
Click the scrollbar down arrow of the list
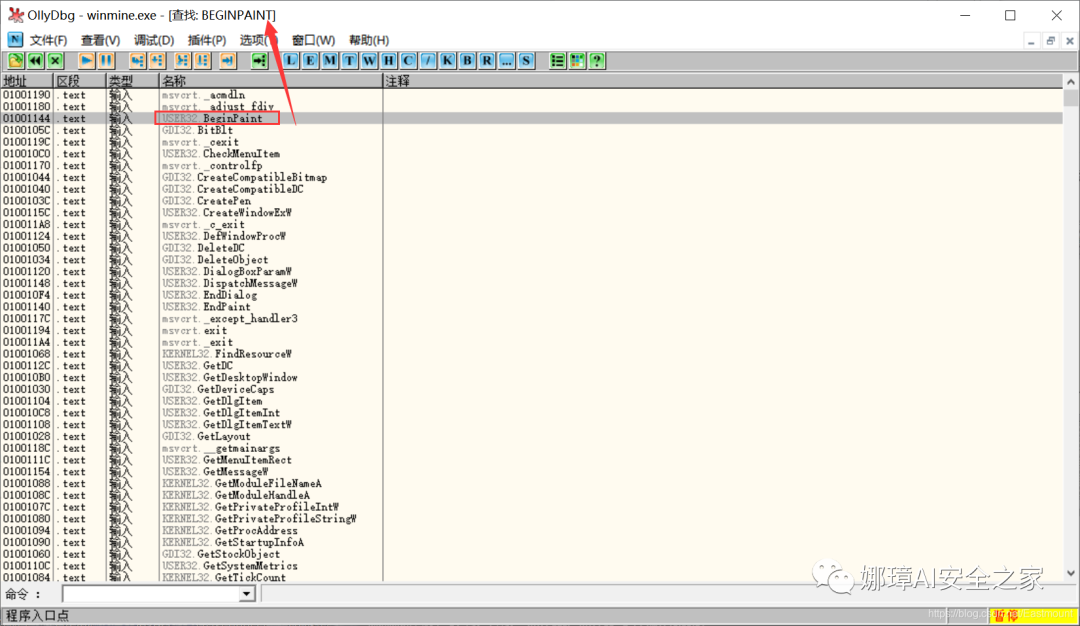tap(1070, 573)
